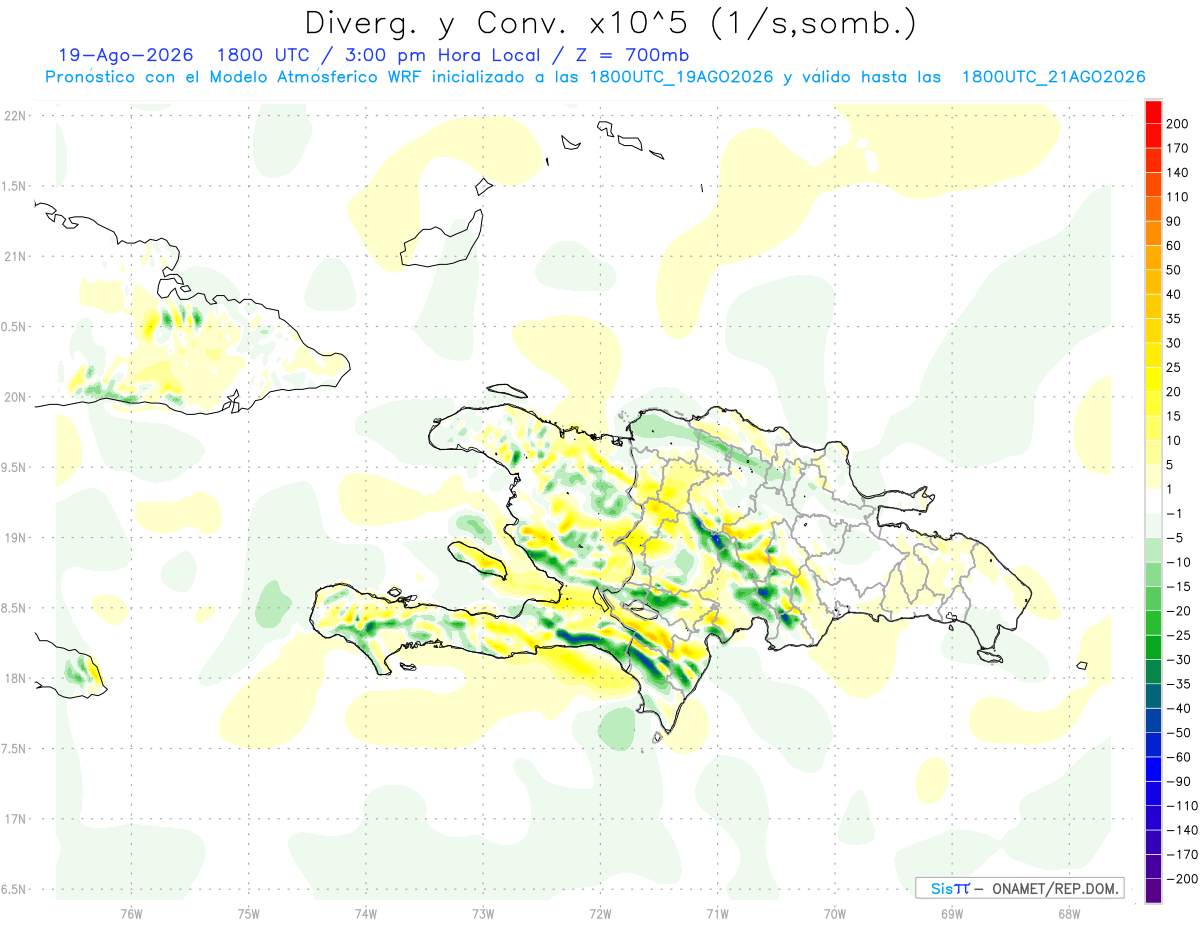1200x927 pixels.
Task: Click the colorbar label '-200'
Action: [x=1180, y=879]
